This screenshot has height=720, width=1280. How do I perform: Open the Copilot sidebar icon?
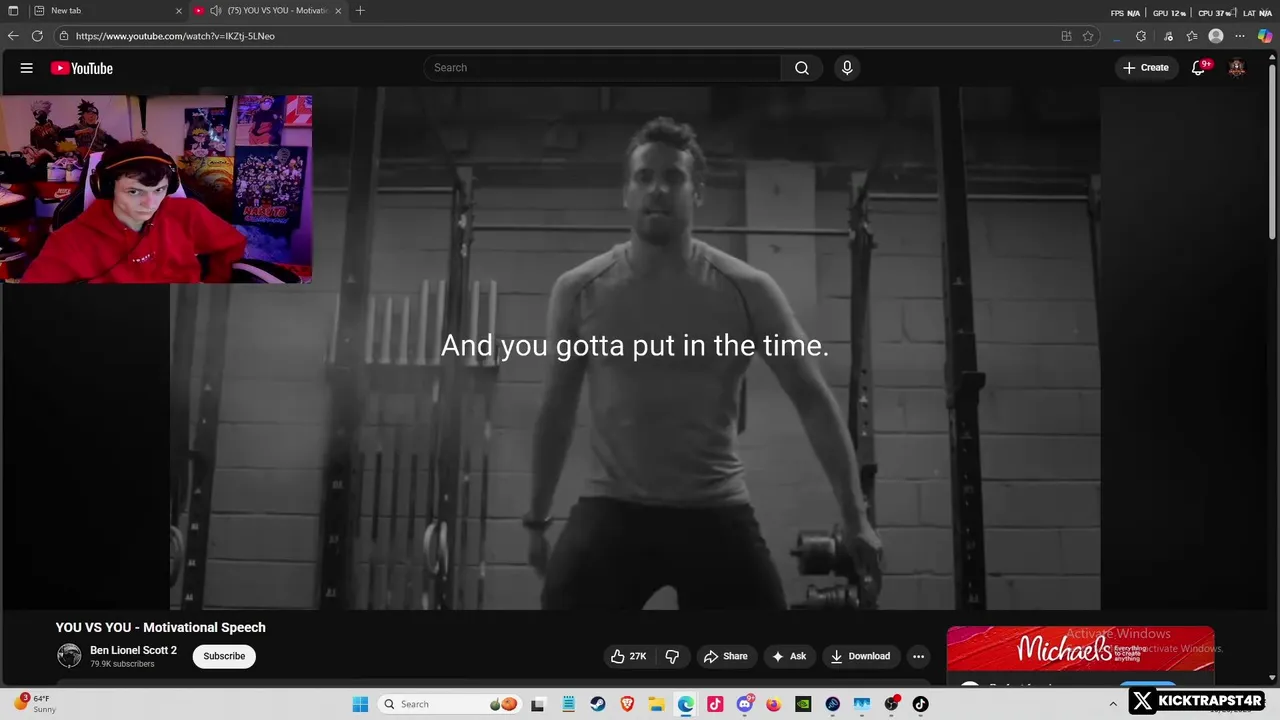[x=1265, y=36]
